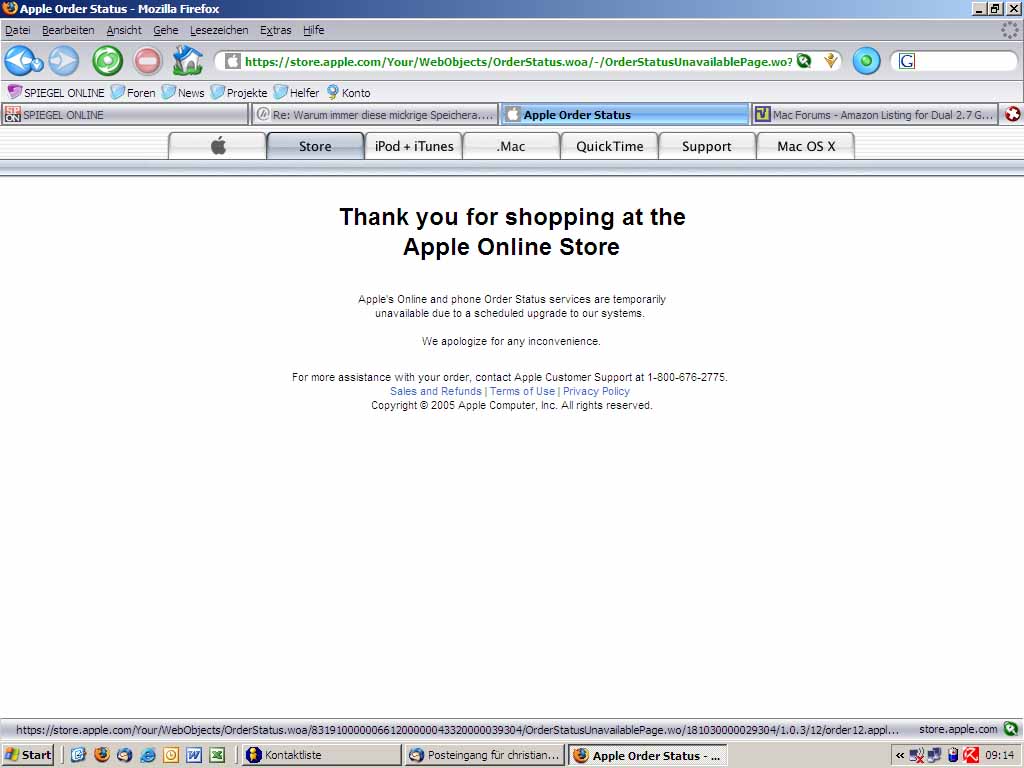Open the Gehe menu

pos(165,30)
